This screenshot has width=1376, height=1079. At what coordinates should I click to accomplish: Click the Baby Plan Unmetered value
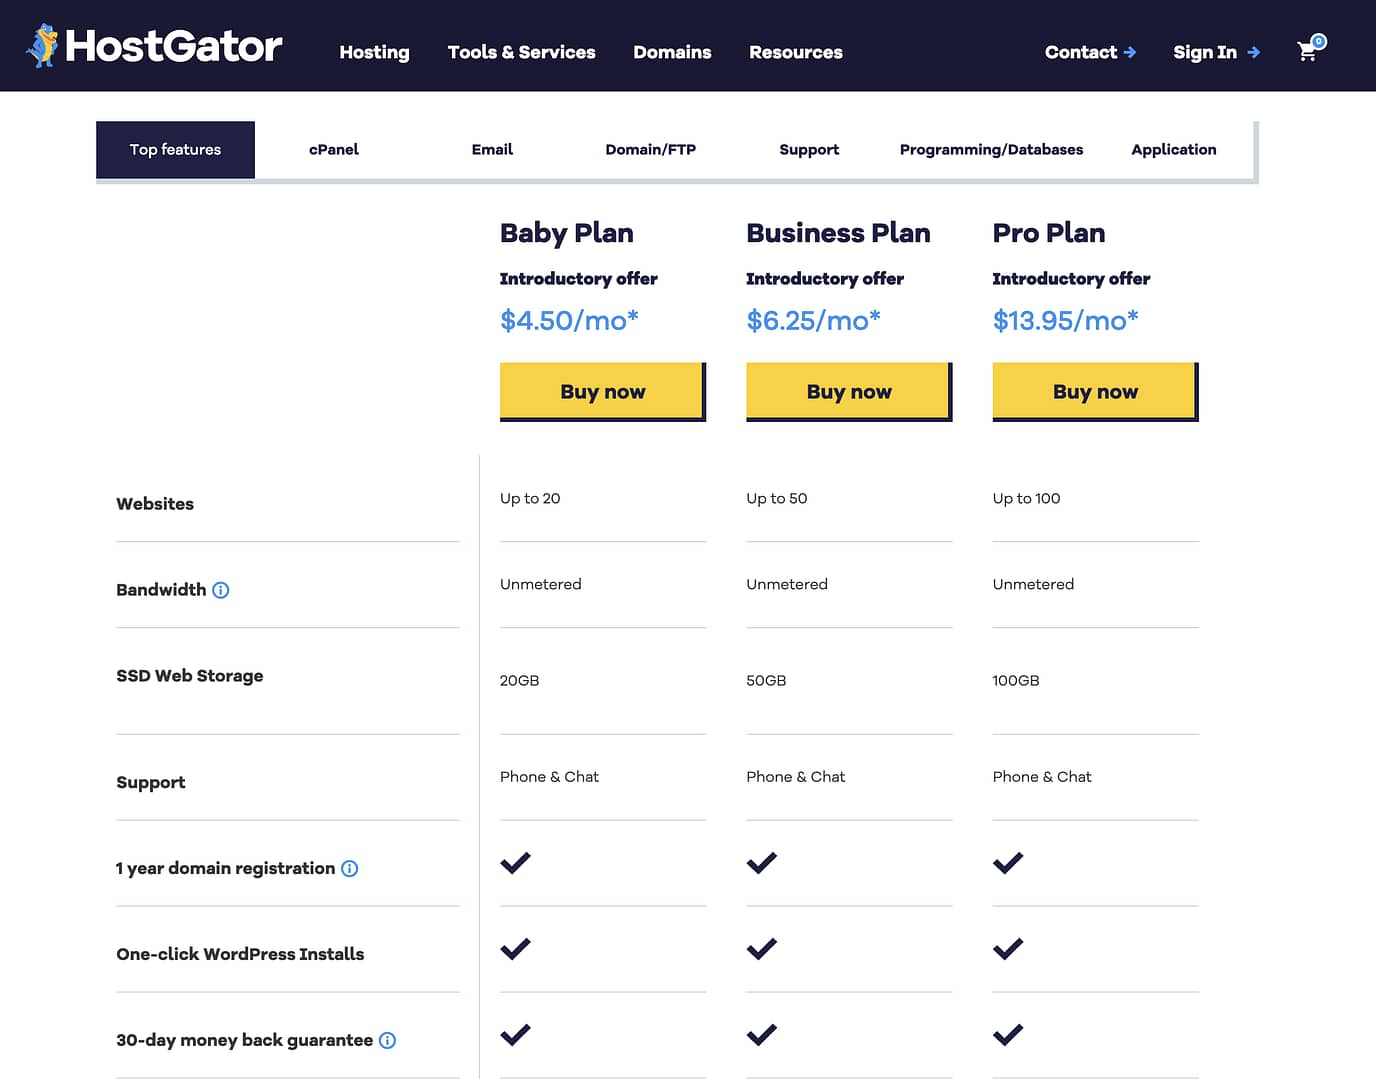tap(541, 584)
